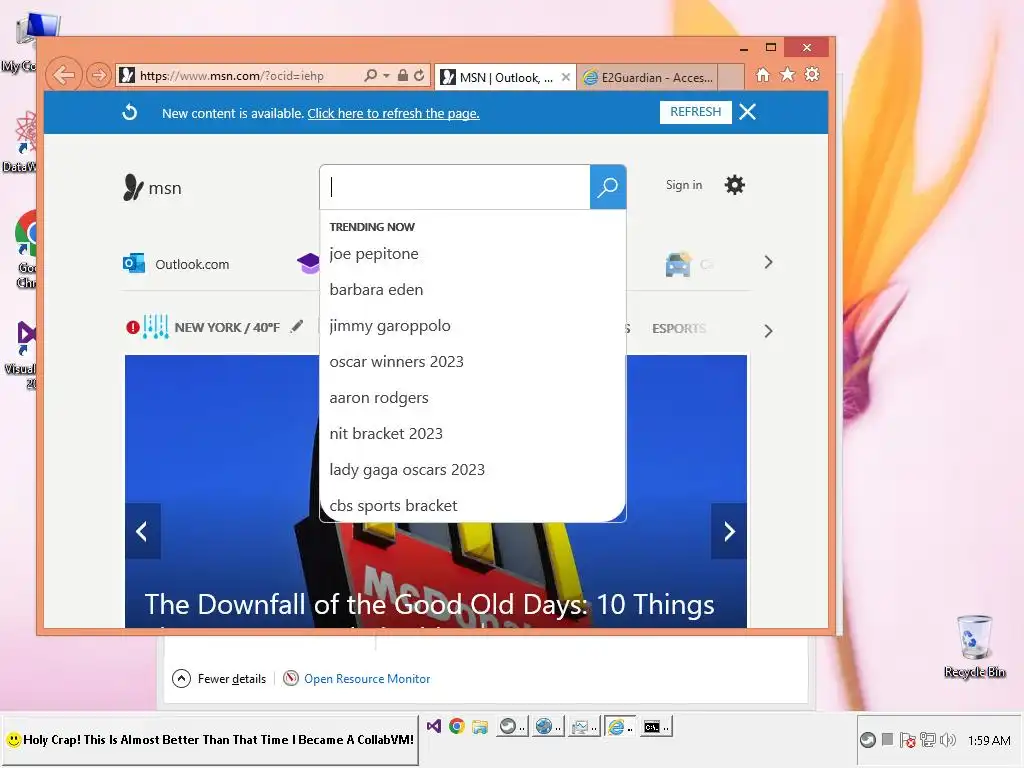Close the MSN | Outlook tab

tap(566, 77)
